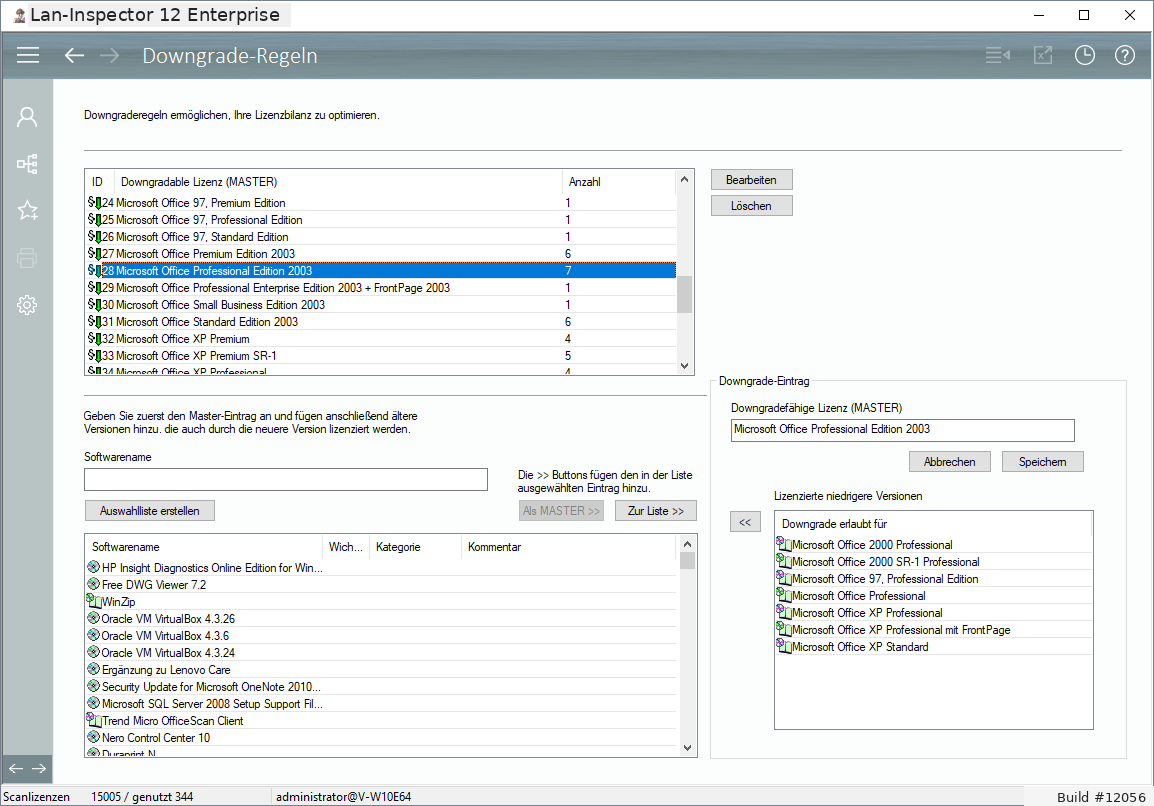
Task: Select Microsoft SQL Server 2008 Setup Support entry
Action: click(381, 703)
